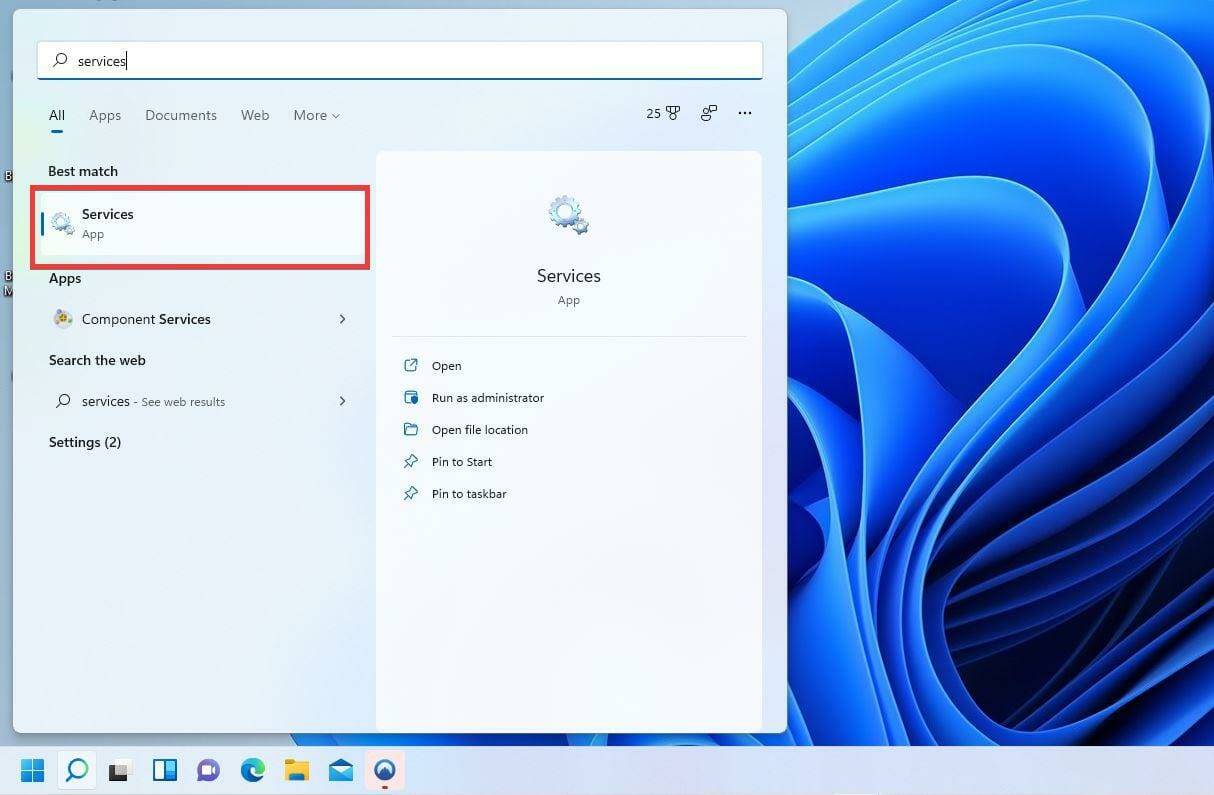Click the Component Services icon
The width and height of the screenshot is (1214, 795).
click(x=63, y=318)
